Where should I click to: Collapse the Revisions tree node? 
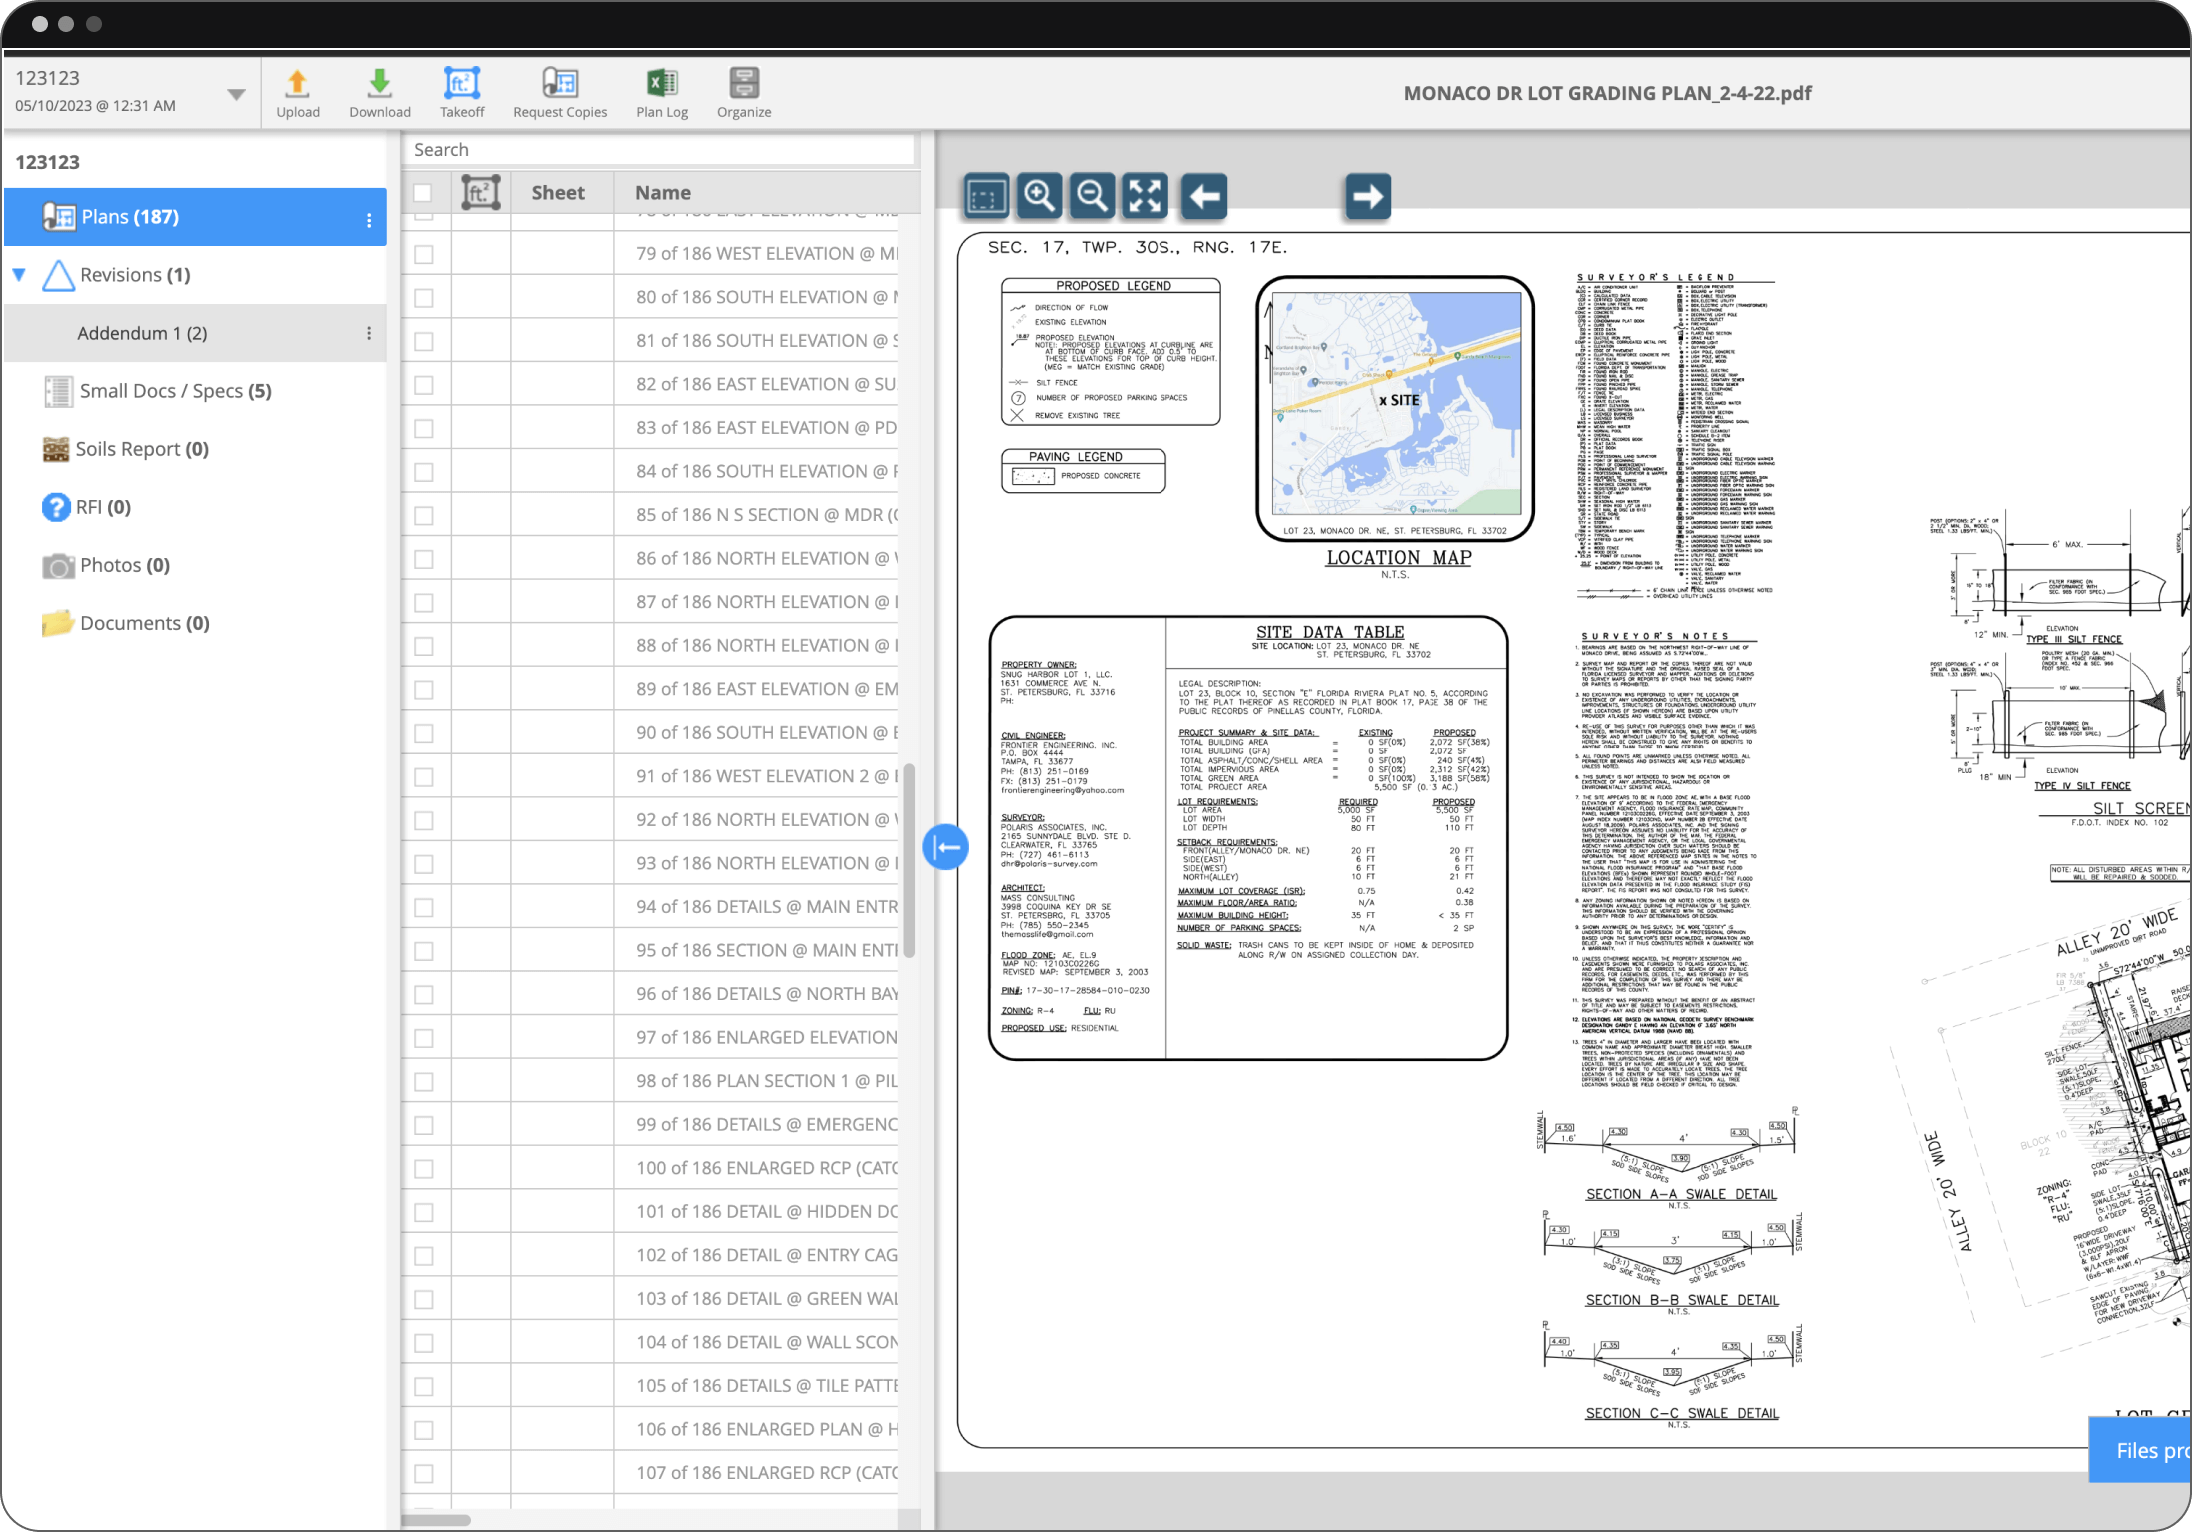(x=19, y=274)
